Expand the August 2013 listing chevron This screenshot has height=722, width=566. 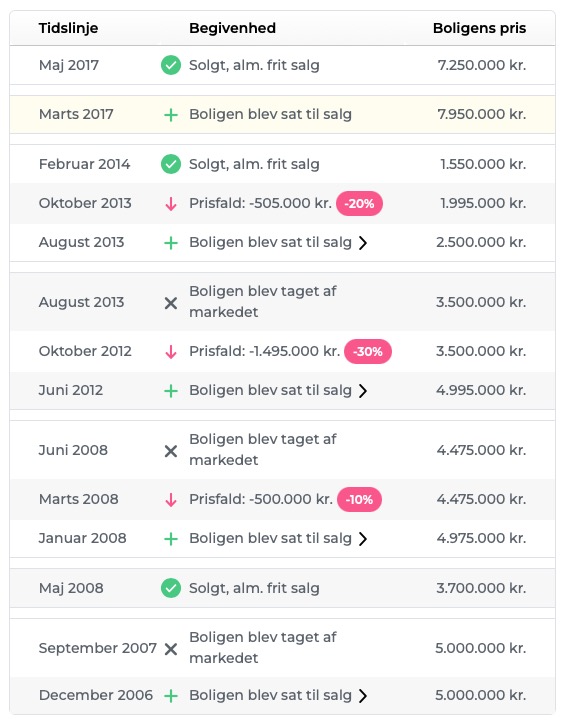coord(363,243)
